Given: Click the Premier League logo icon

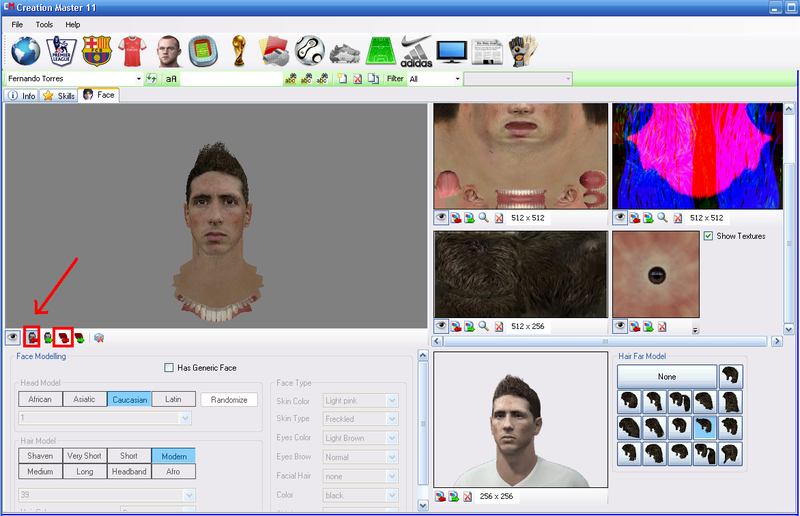Looking at the screenshot, I should (61, 50).
